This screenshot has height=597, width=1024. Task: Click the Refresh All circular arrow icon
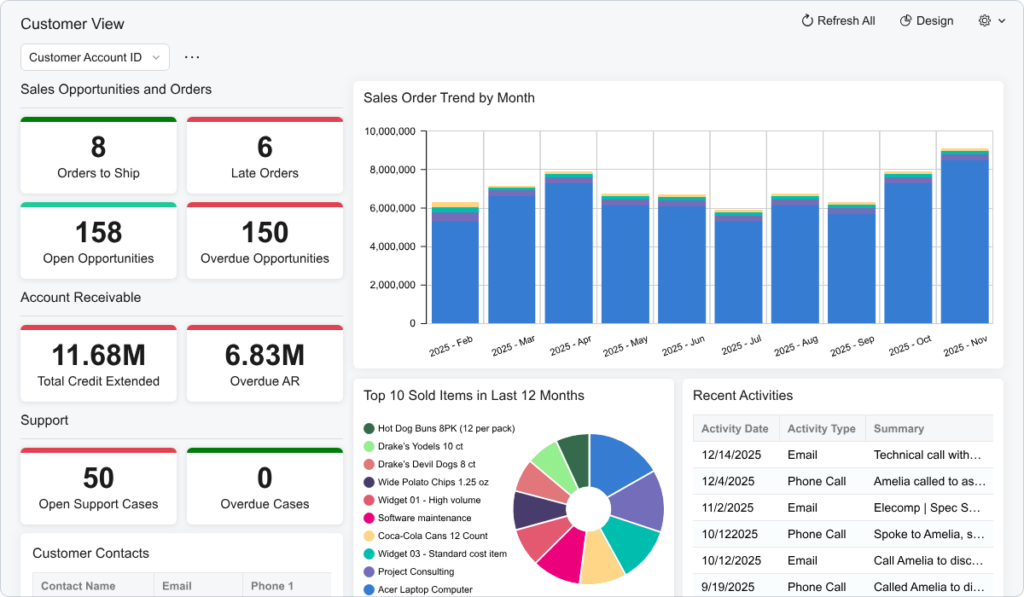[x=805, y=20]
